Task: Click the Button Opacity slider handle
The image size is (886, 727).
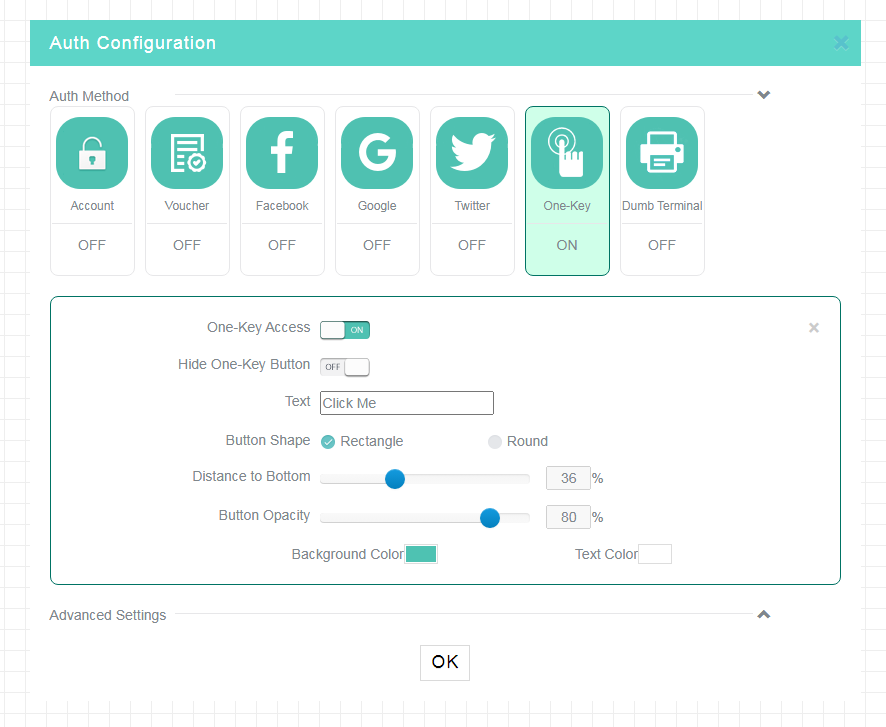Action: coord(490,517)
